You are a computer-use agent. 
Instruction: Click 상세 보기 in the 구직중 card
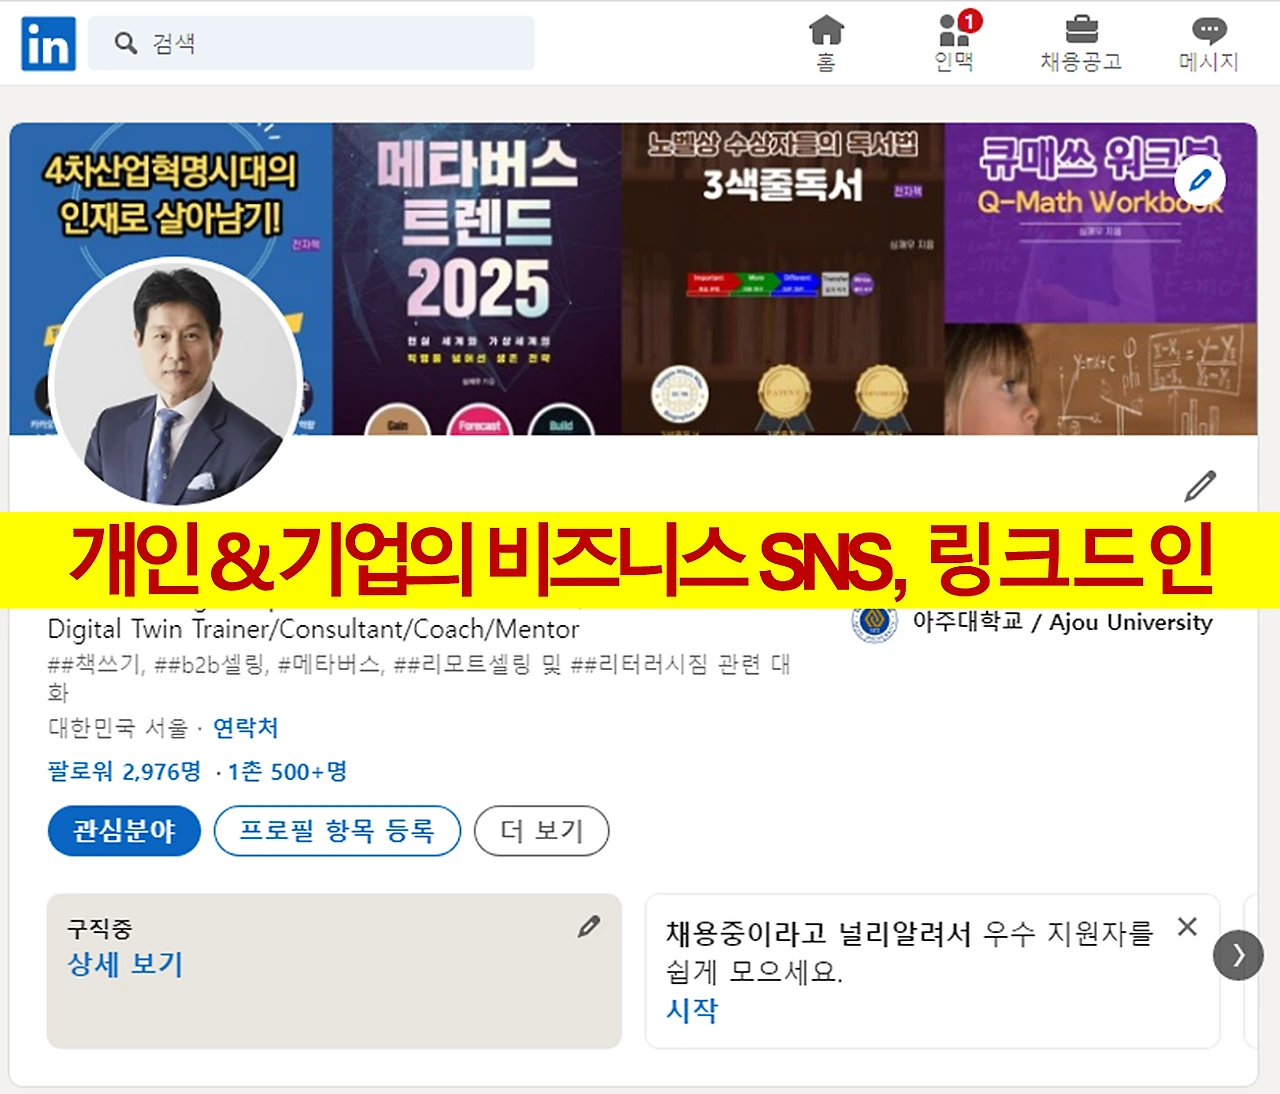[x=125, y=964]
